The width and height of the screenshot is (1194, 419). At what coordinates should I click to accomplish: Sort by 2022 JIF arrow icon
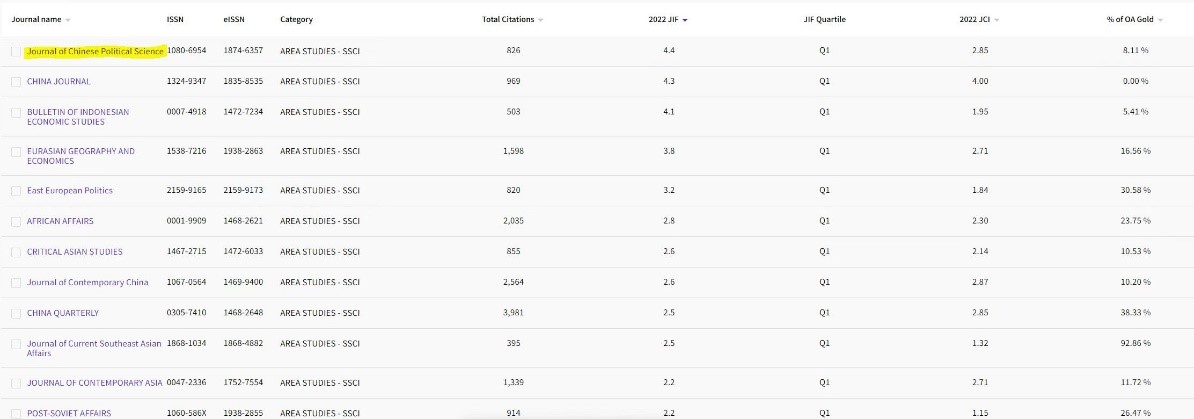[x=685, y=20]
